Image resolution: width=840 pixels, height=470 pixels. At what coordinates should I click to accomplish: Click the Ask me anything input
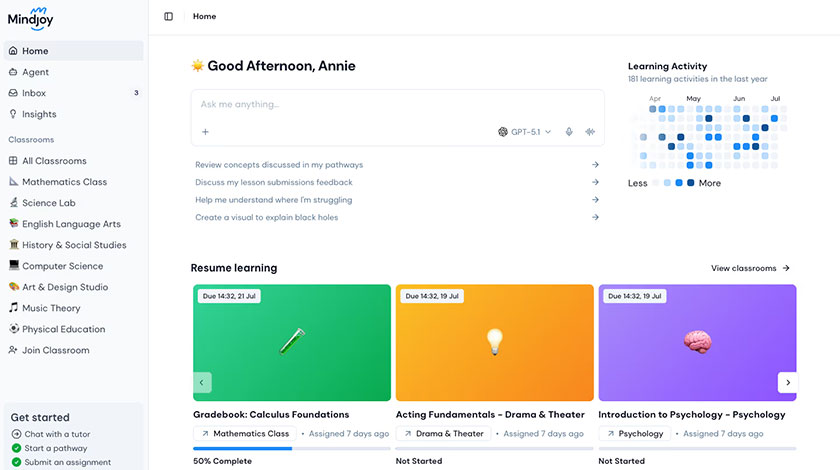tap(398, 105)
